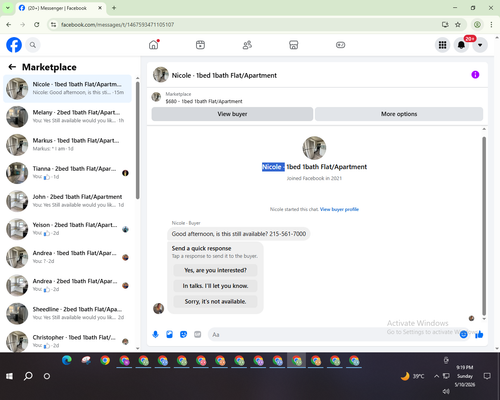Open Tianna 2bed 1bath conversation

pos(67,173)
